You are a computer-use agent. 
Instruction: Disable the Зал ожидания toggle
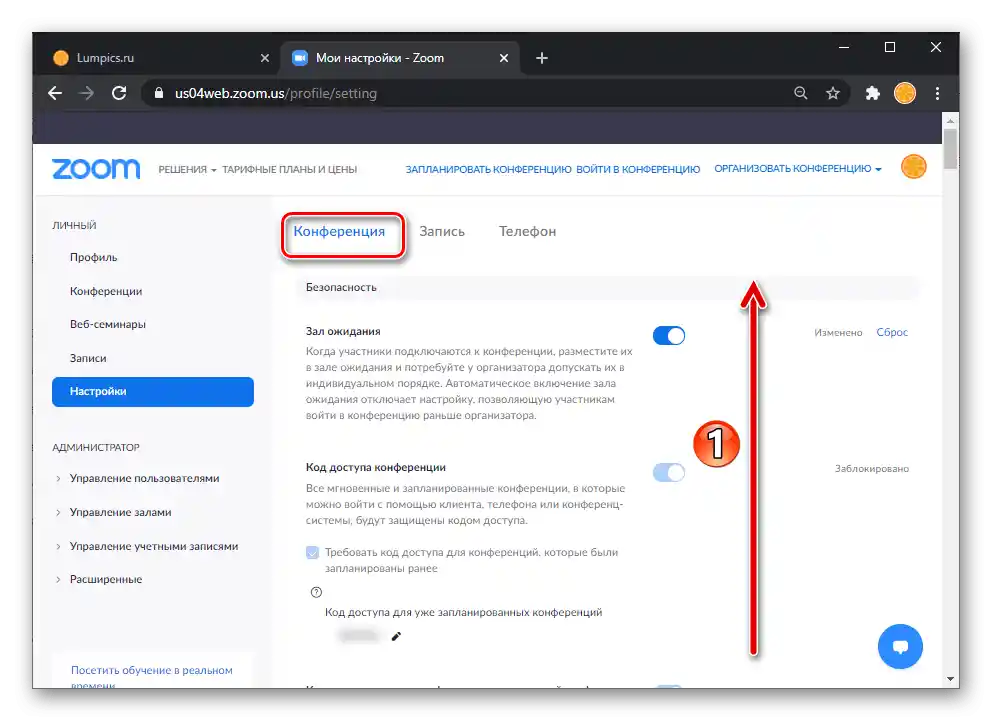tap(669, 335)
